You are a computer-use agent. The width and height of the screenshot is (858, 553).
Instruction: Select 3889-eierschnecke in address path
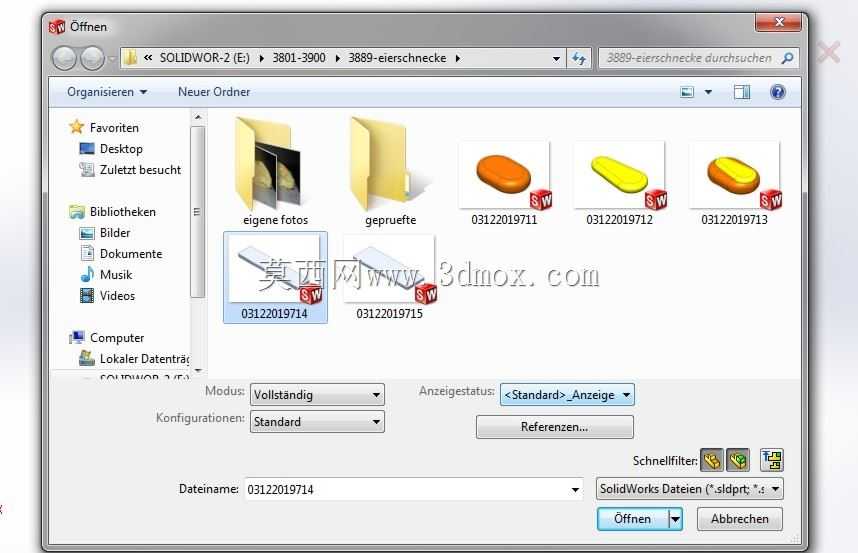tap(397, 58)
